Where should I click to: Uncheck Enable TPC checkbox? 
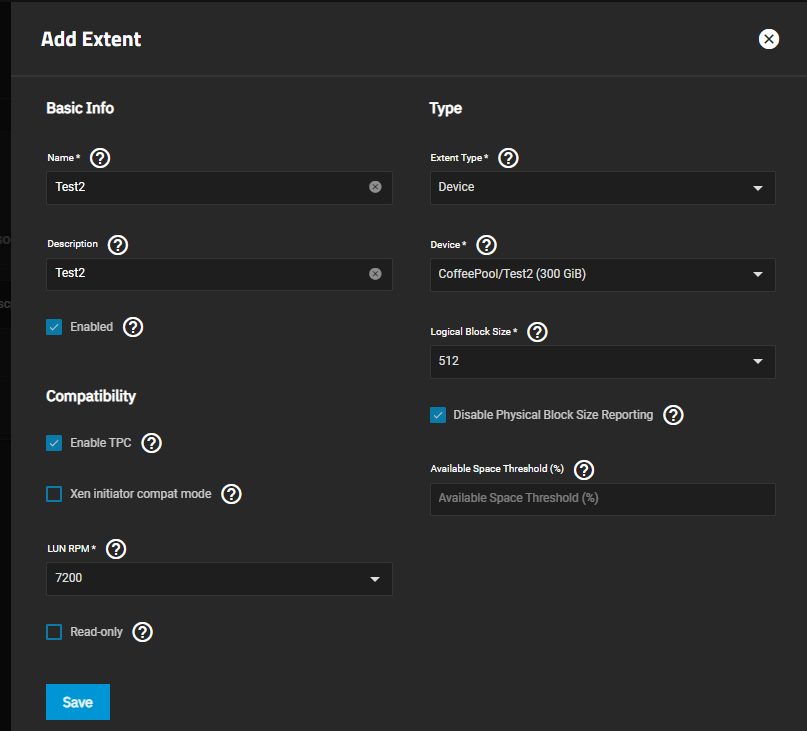point(54,443)
